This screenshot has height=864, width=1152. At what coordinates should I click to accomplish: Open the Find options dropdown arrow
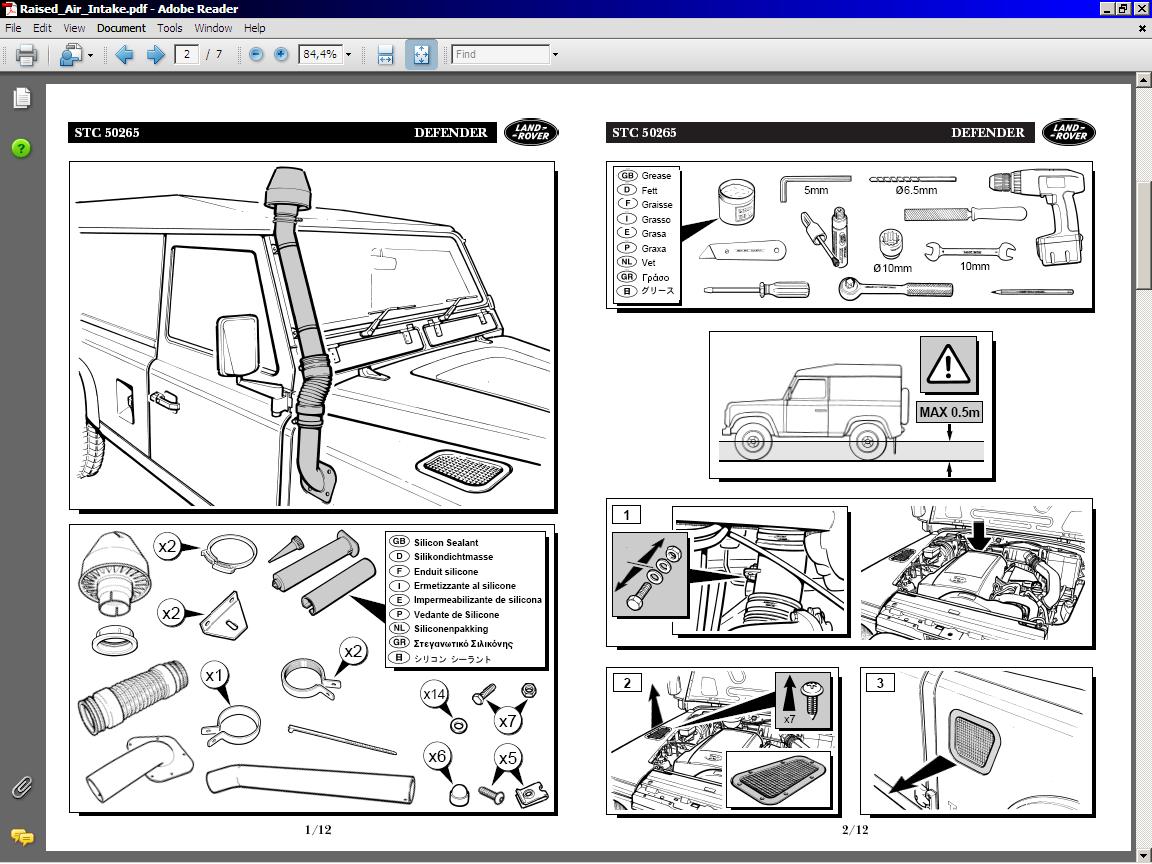coord(555,55)
